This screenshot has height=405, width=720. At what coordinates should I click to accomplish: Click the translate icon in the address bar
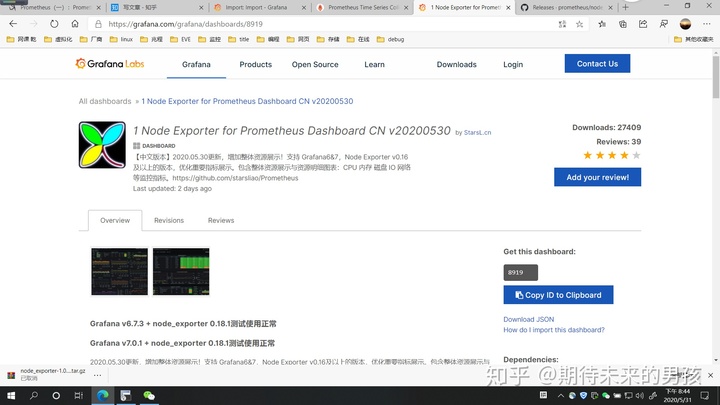coord(562,24)
